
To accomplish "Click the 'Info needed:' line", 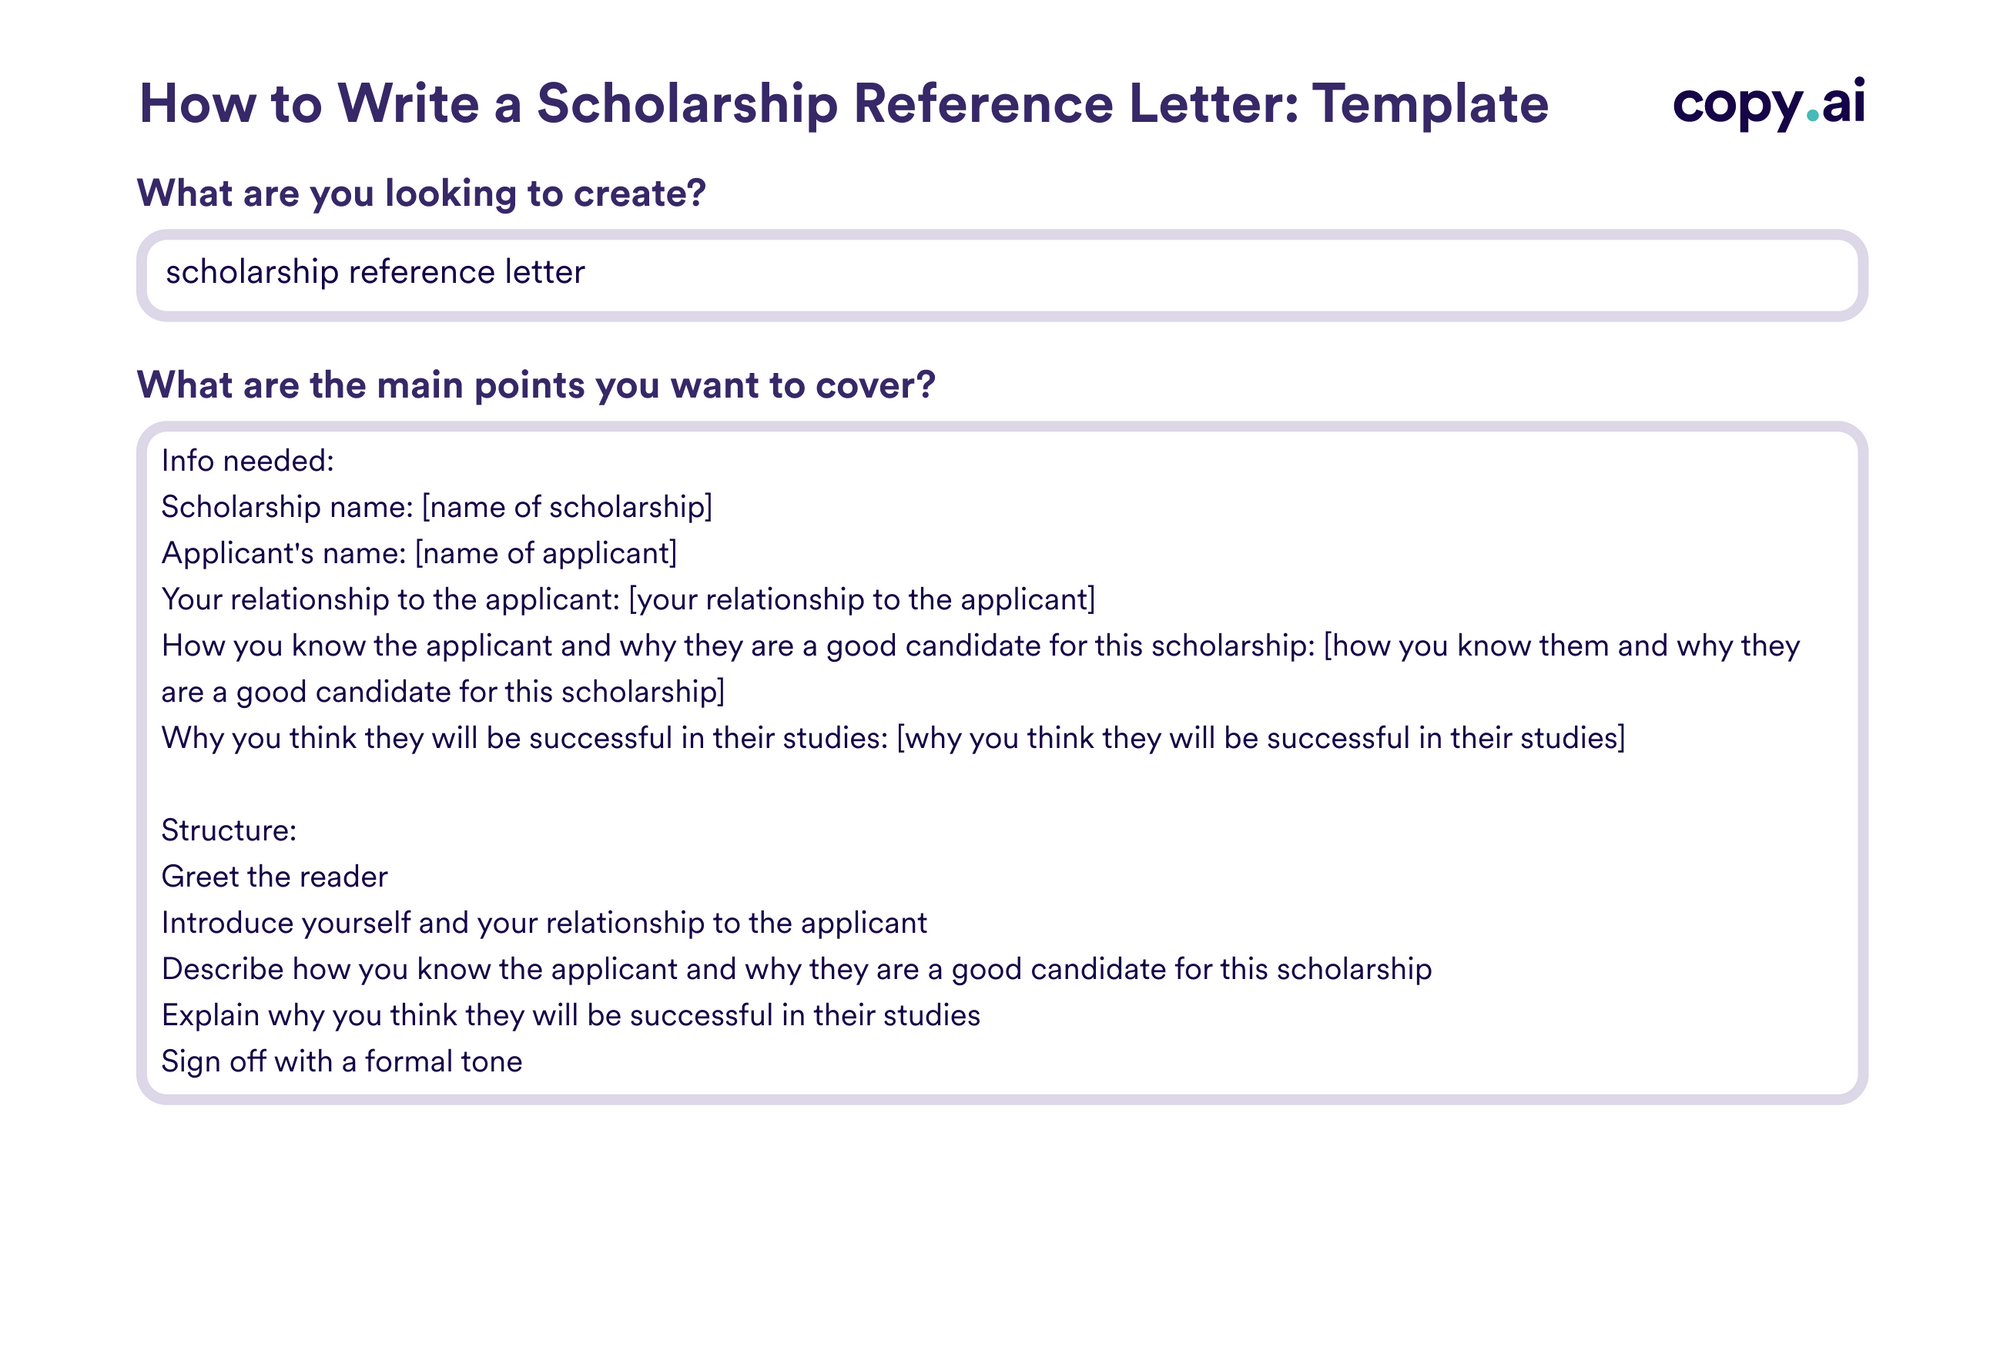I will coord(247,461).
